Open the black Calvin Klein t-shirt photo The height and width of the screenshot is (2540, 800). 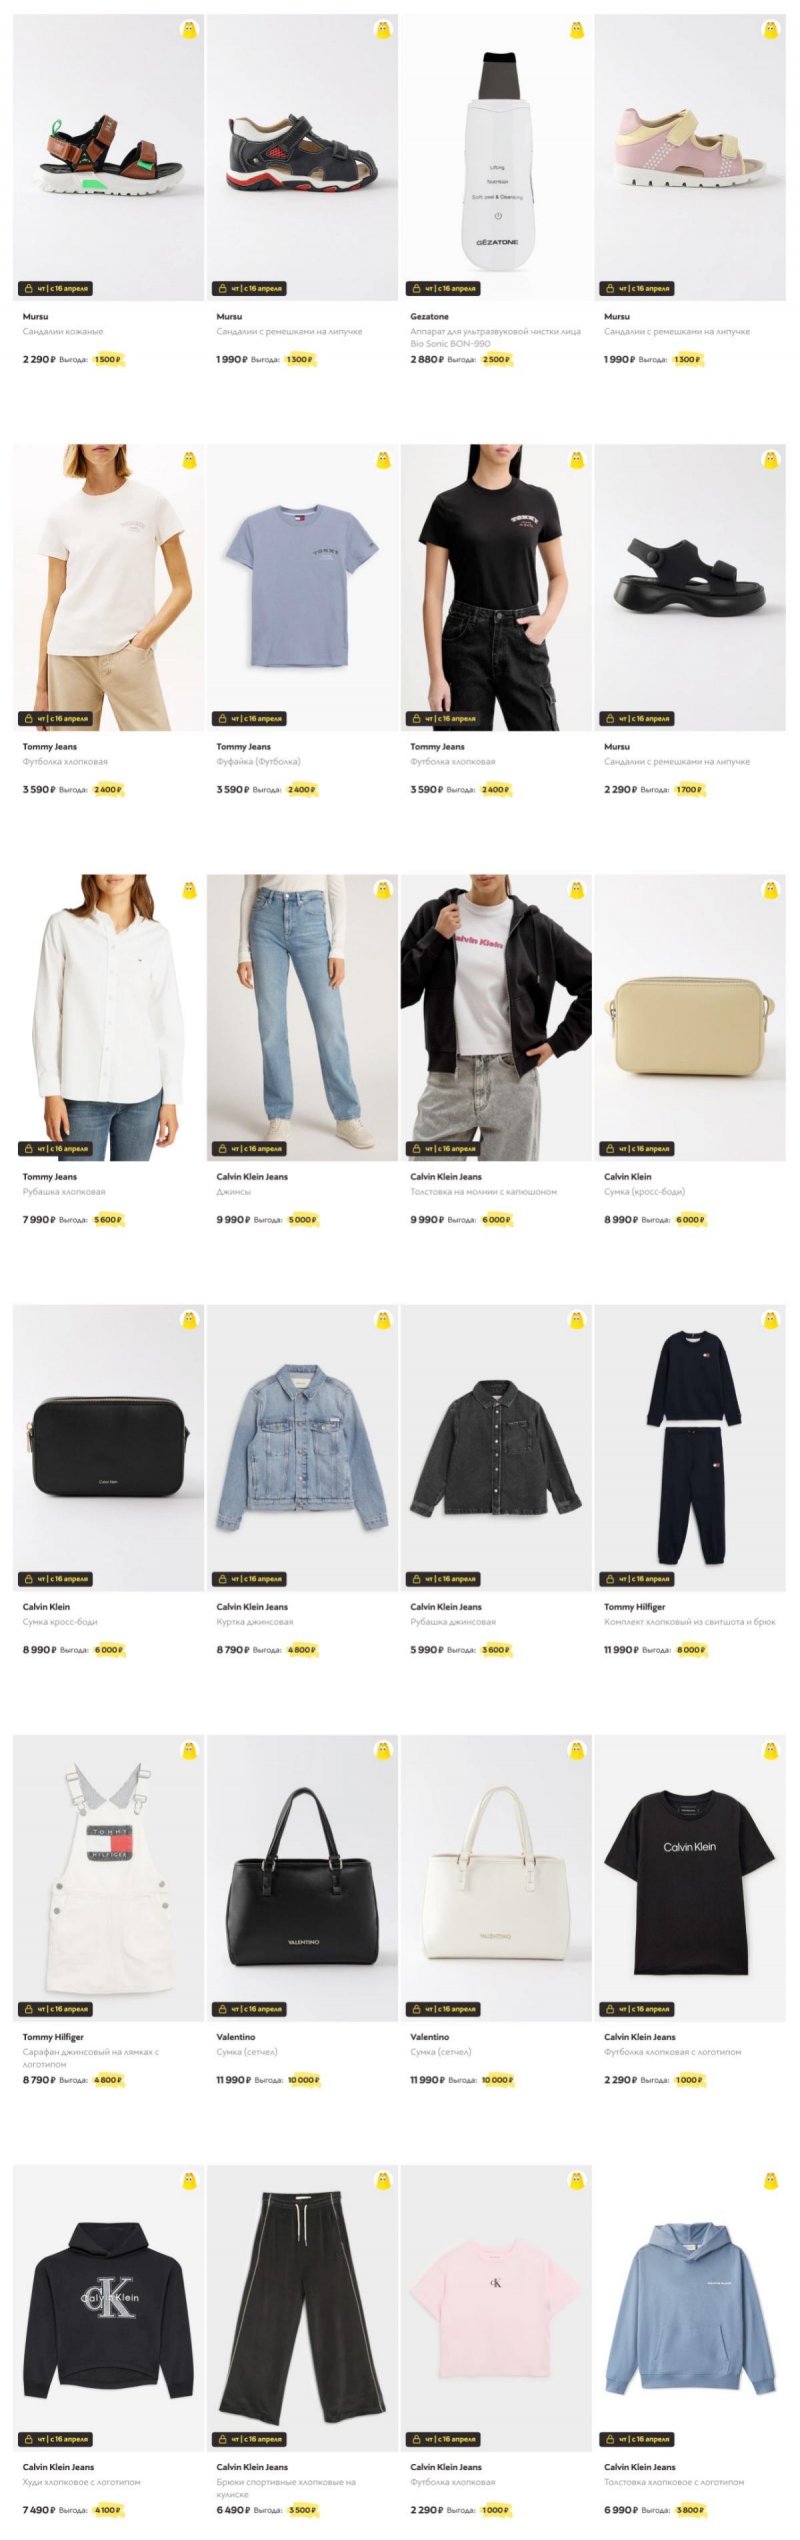(x=690, y=1876)
